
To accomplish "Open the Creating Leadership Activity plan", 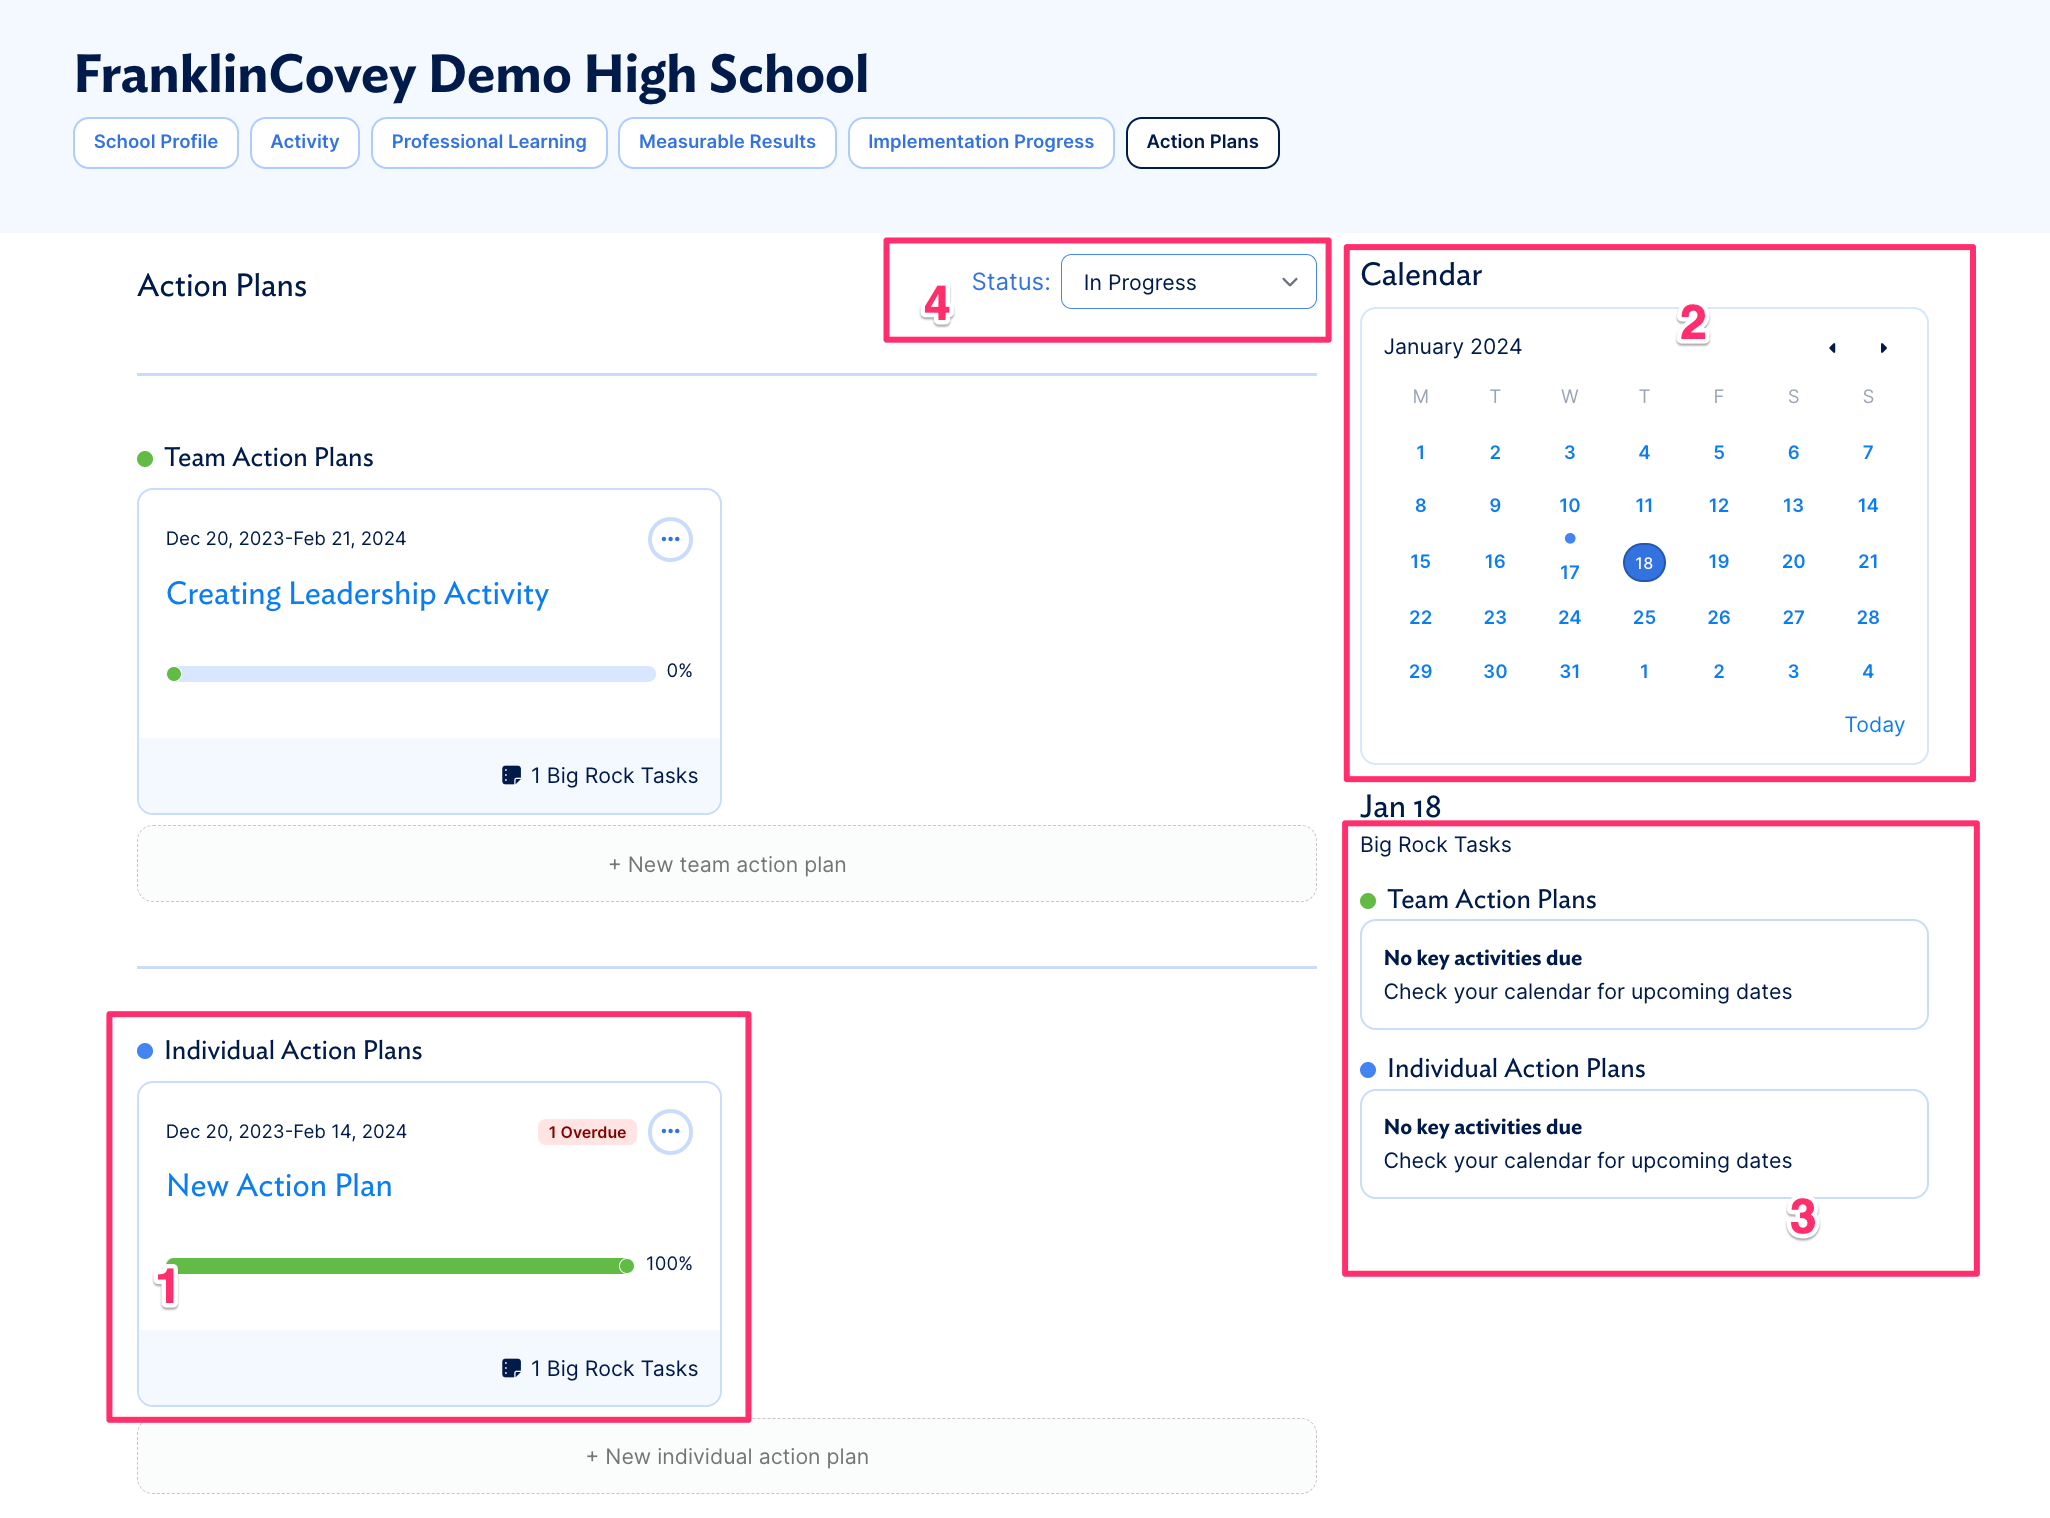I will [x=357, y=593].
